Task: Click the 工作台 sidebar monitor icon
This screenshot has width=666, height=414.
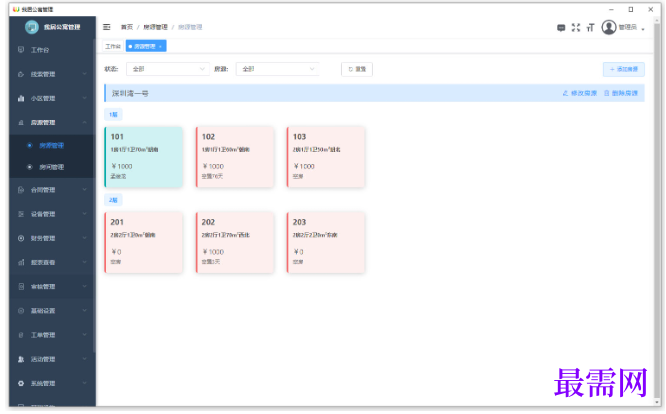Action: 21,50
